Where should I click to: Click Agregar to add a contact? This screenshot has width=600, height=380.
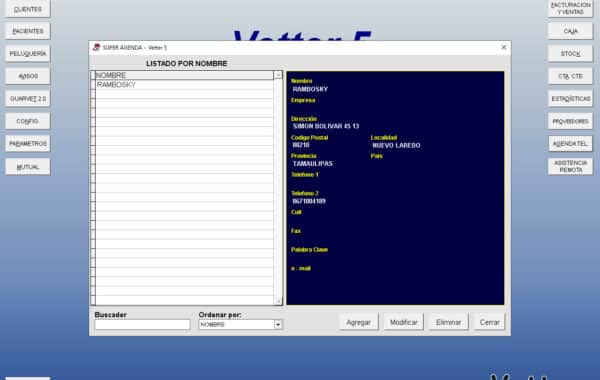point(359,322)
